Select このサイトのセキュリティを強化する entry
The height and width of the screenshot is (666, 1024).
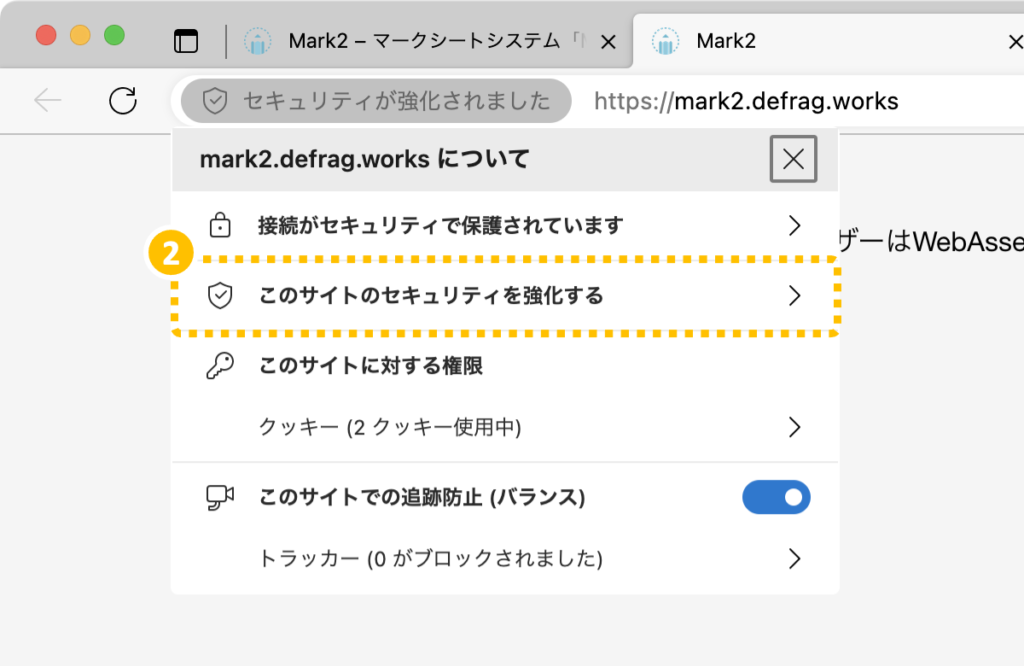click(505, 296)
